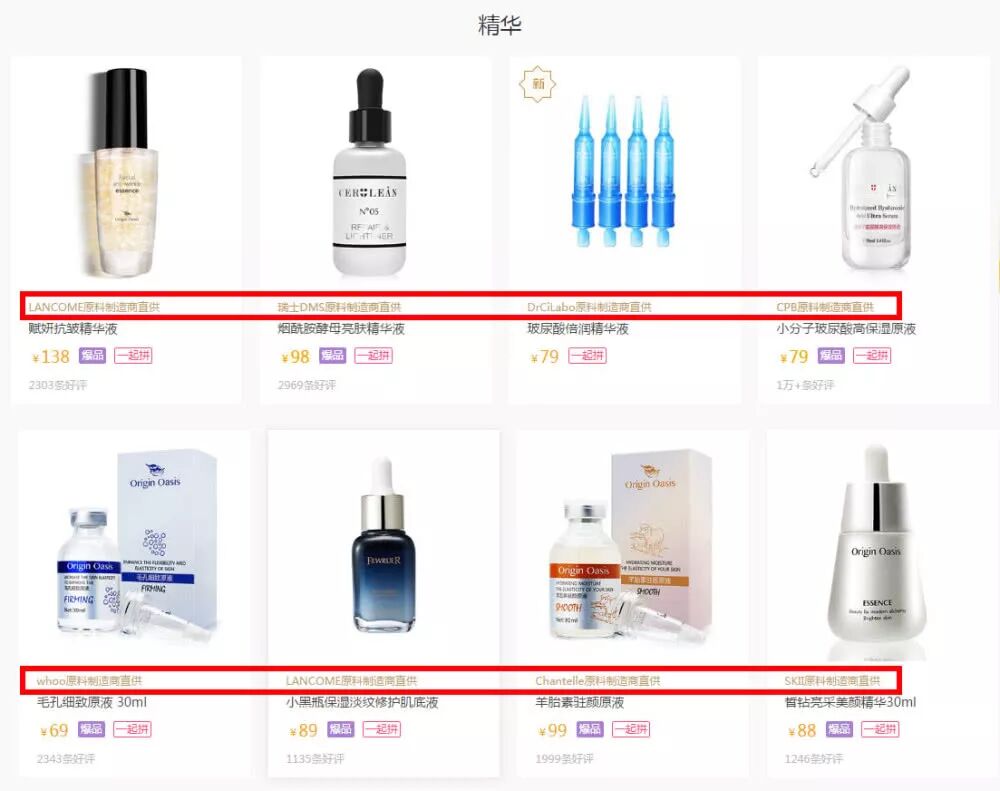The height and width of the screenshot is (791, 1000).
Task: Open the gold essence bottle product image
Action: tap(121, 172)
